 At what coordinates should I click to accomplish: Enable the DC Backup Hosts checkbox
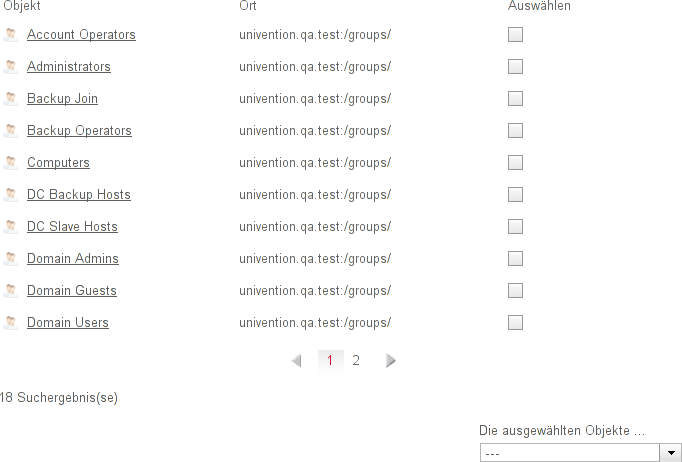[x=516, y=195]
